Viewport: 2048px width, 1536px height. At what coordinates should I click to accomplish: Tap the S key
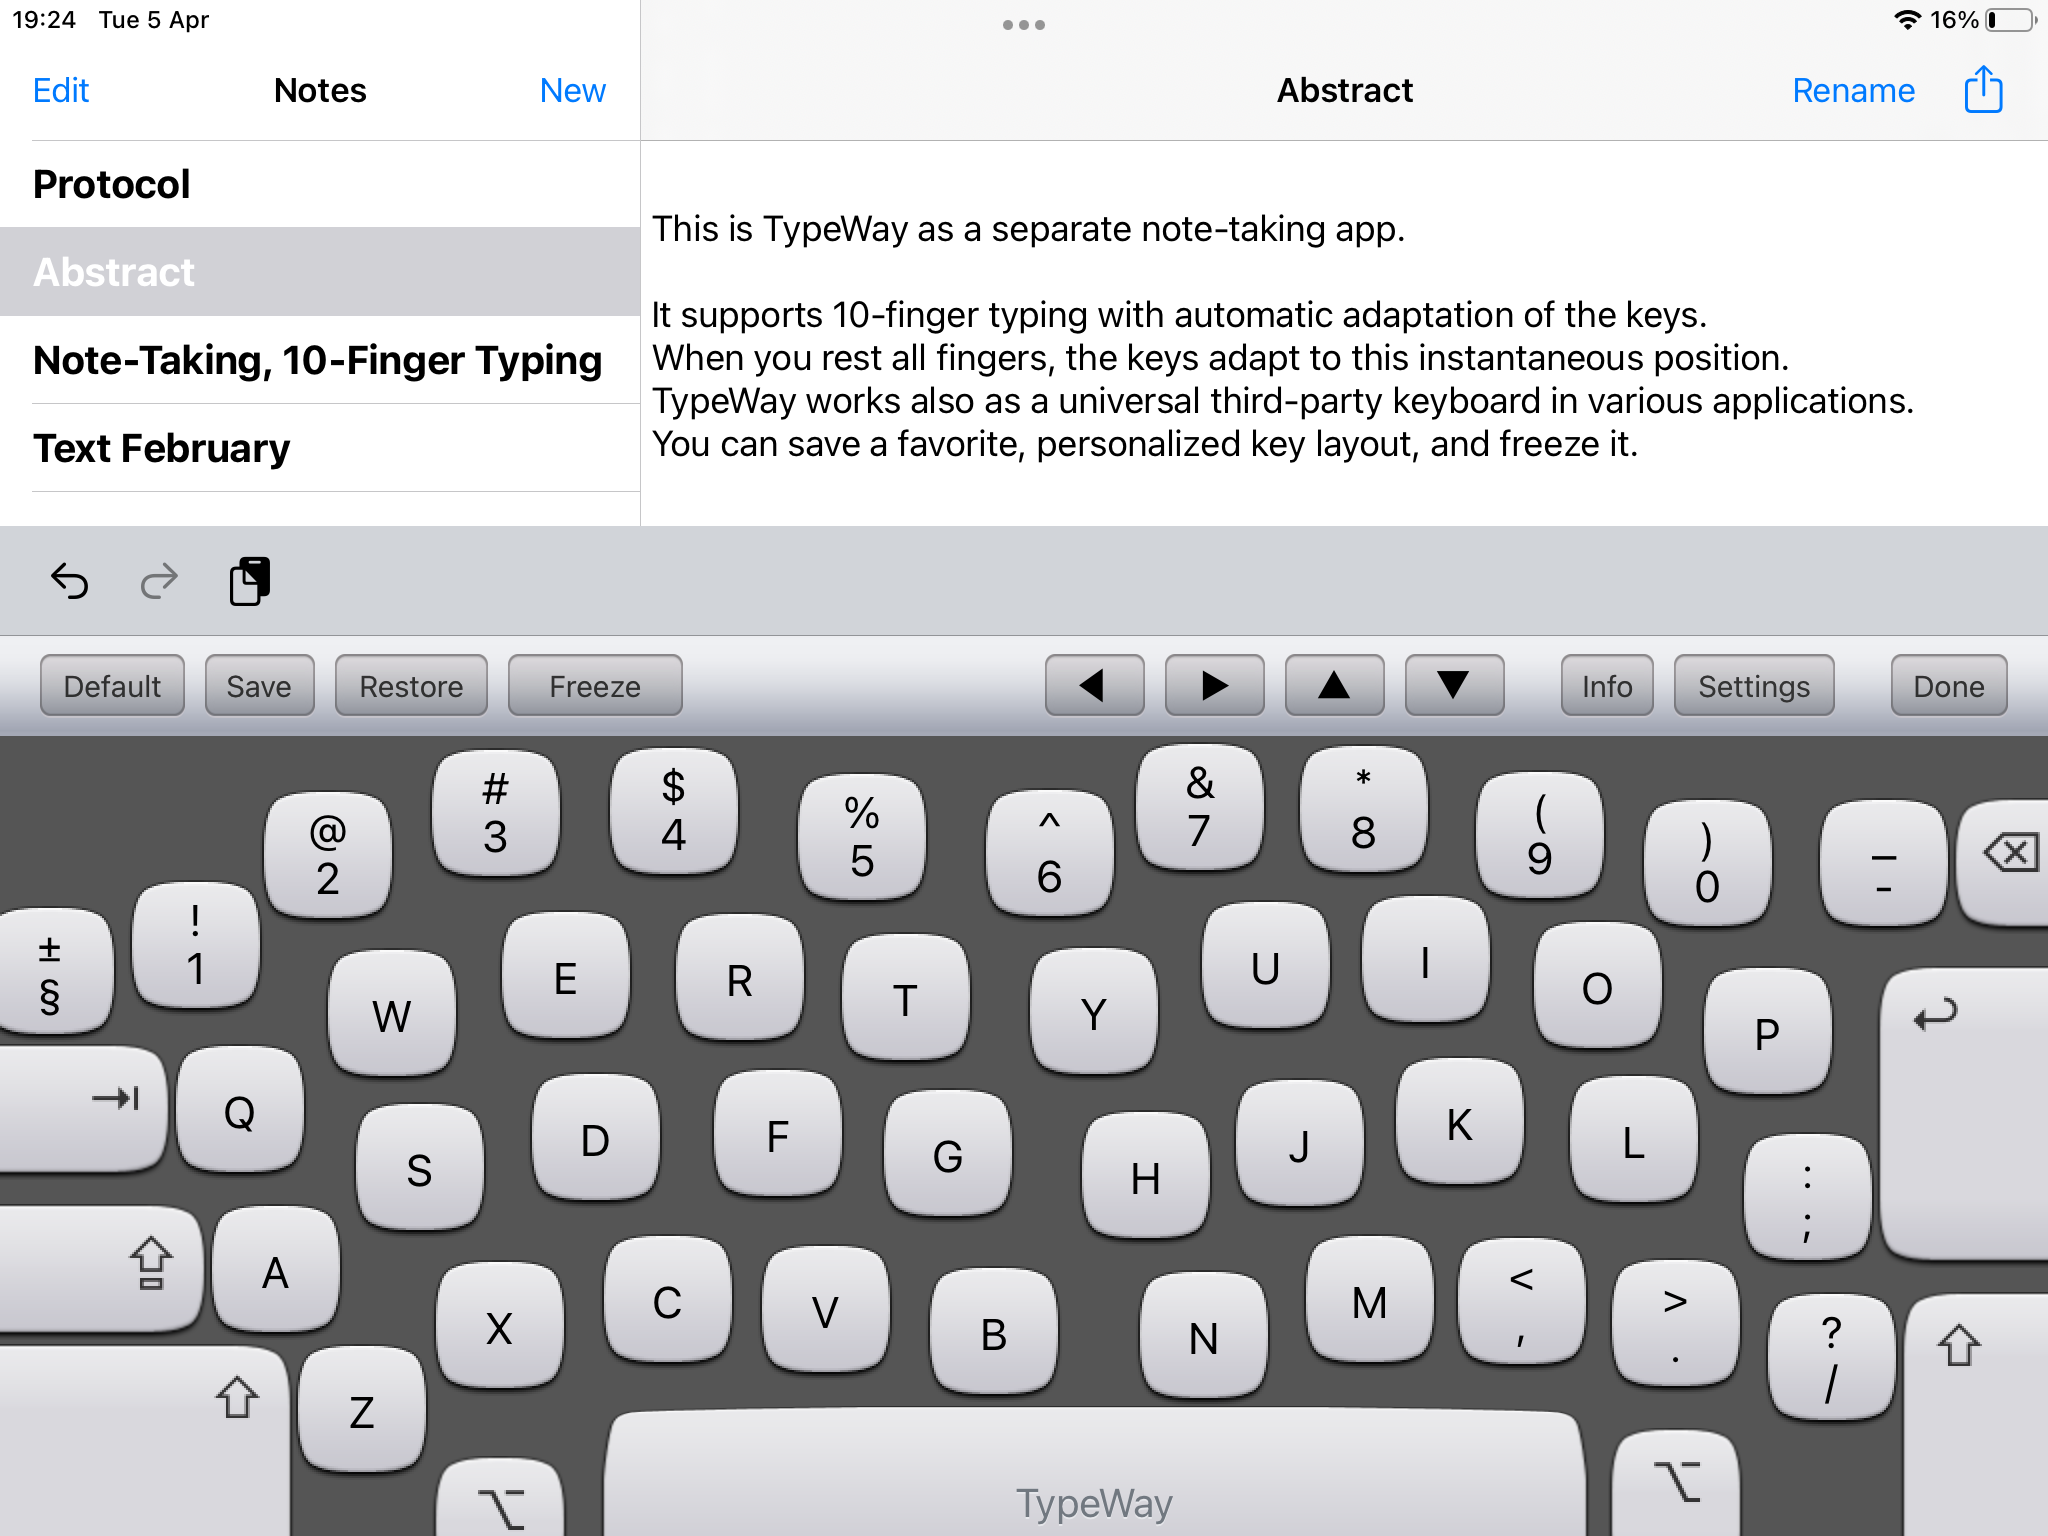[420, 1167]
